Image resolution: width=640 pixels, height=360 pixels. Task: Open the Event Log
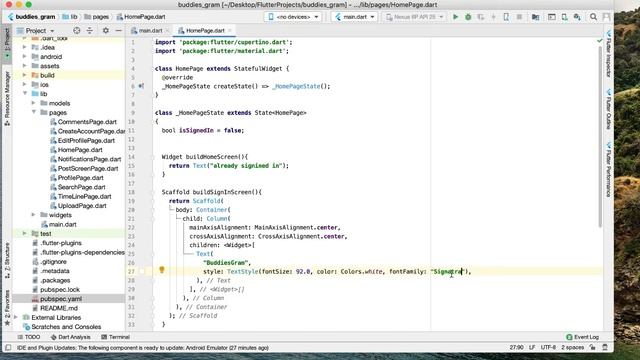click(582, 337)
